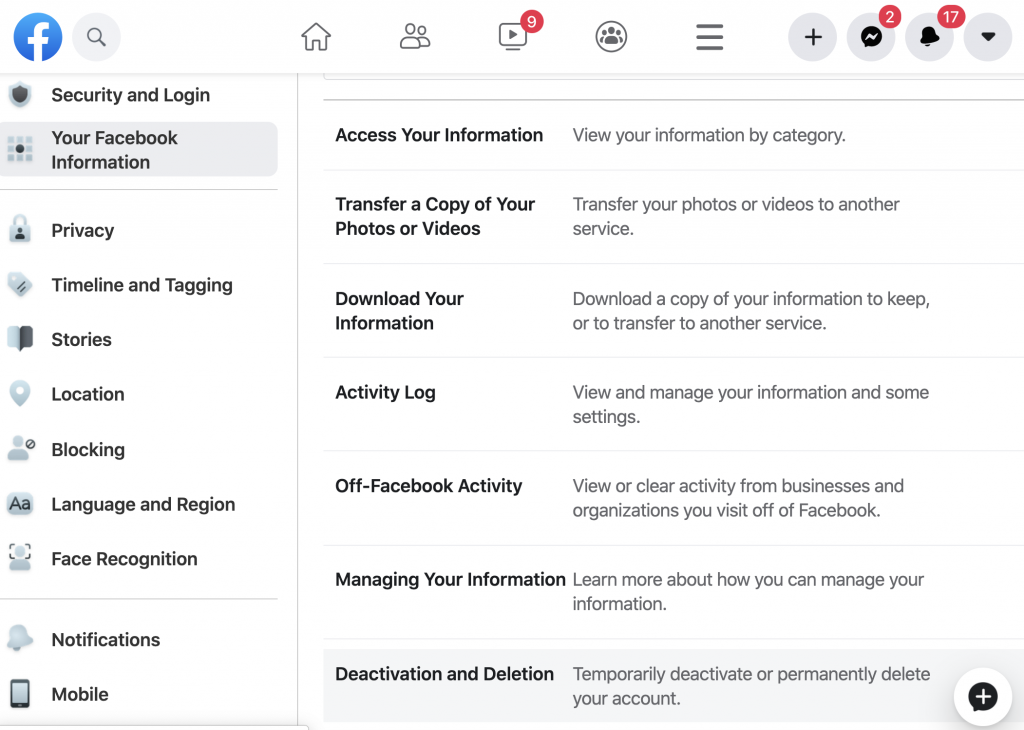1024x730 pixels.
Task: Click the Stories book icon
Action: [x=20, y=339]
